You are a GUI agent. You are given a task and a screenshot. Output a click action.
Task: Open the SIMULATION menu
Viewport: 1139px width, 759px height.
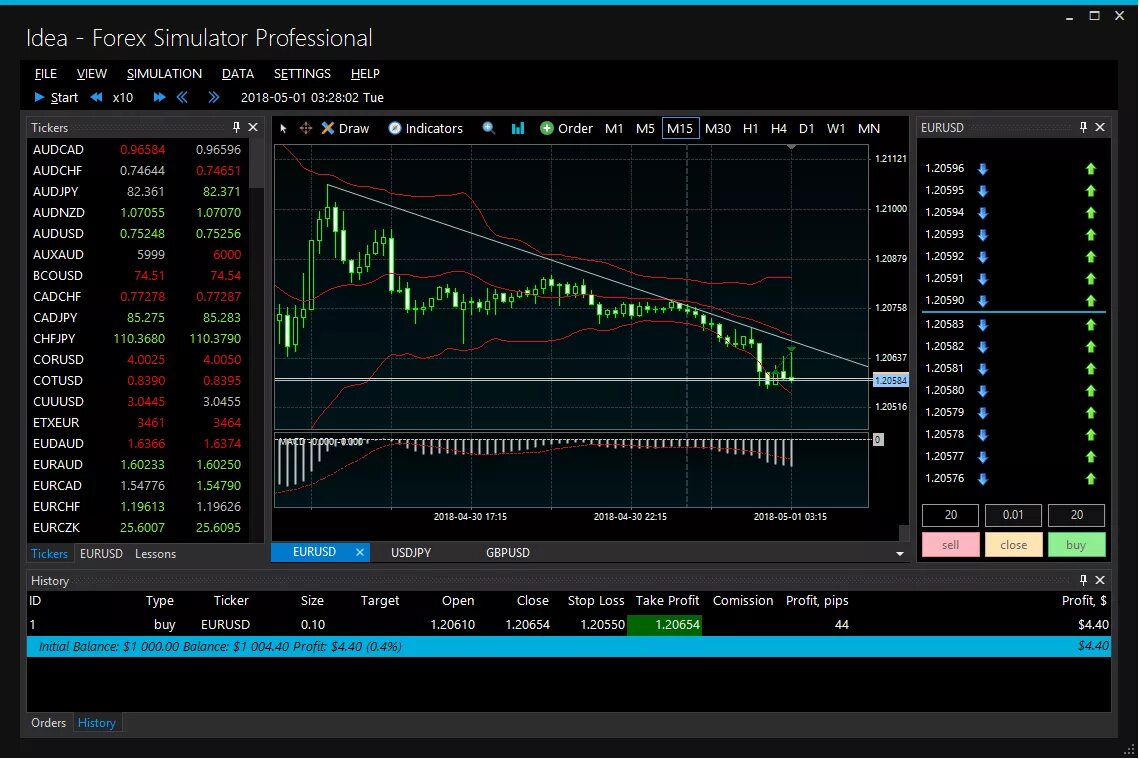164,74
